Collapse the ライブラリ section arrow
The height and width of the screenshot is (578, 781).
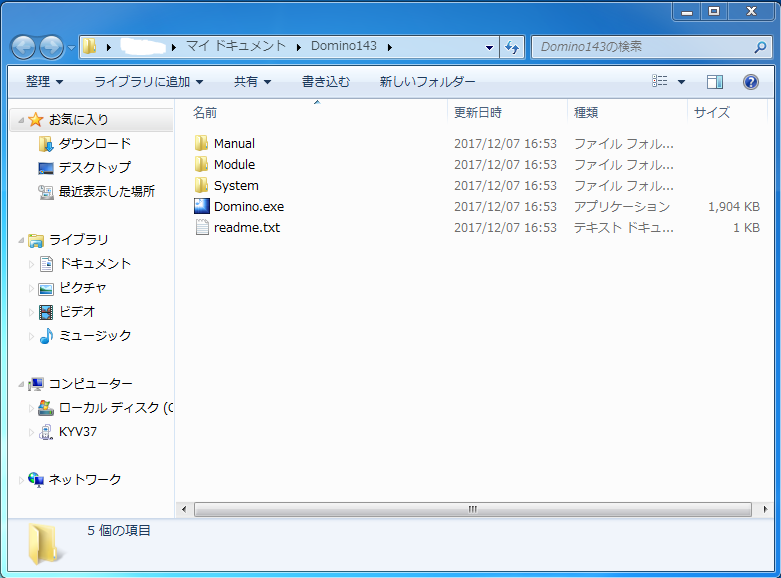point(21,240)
